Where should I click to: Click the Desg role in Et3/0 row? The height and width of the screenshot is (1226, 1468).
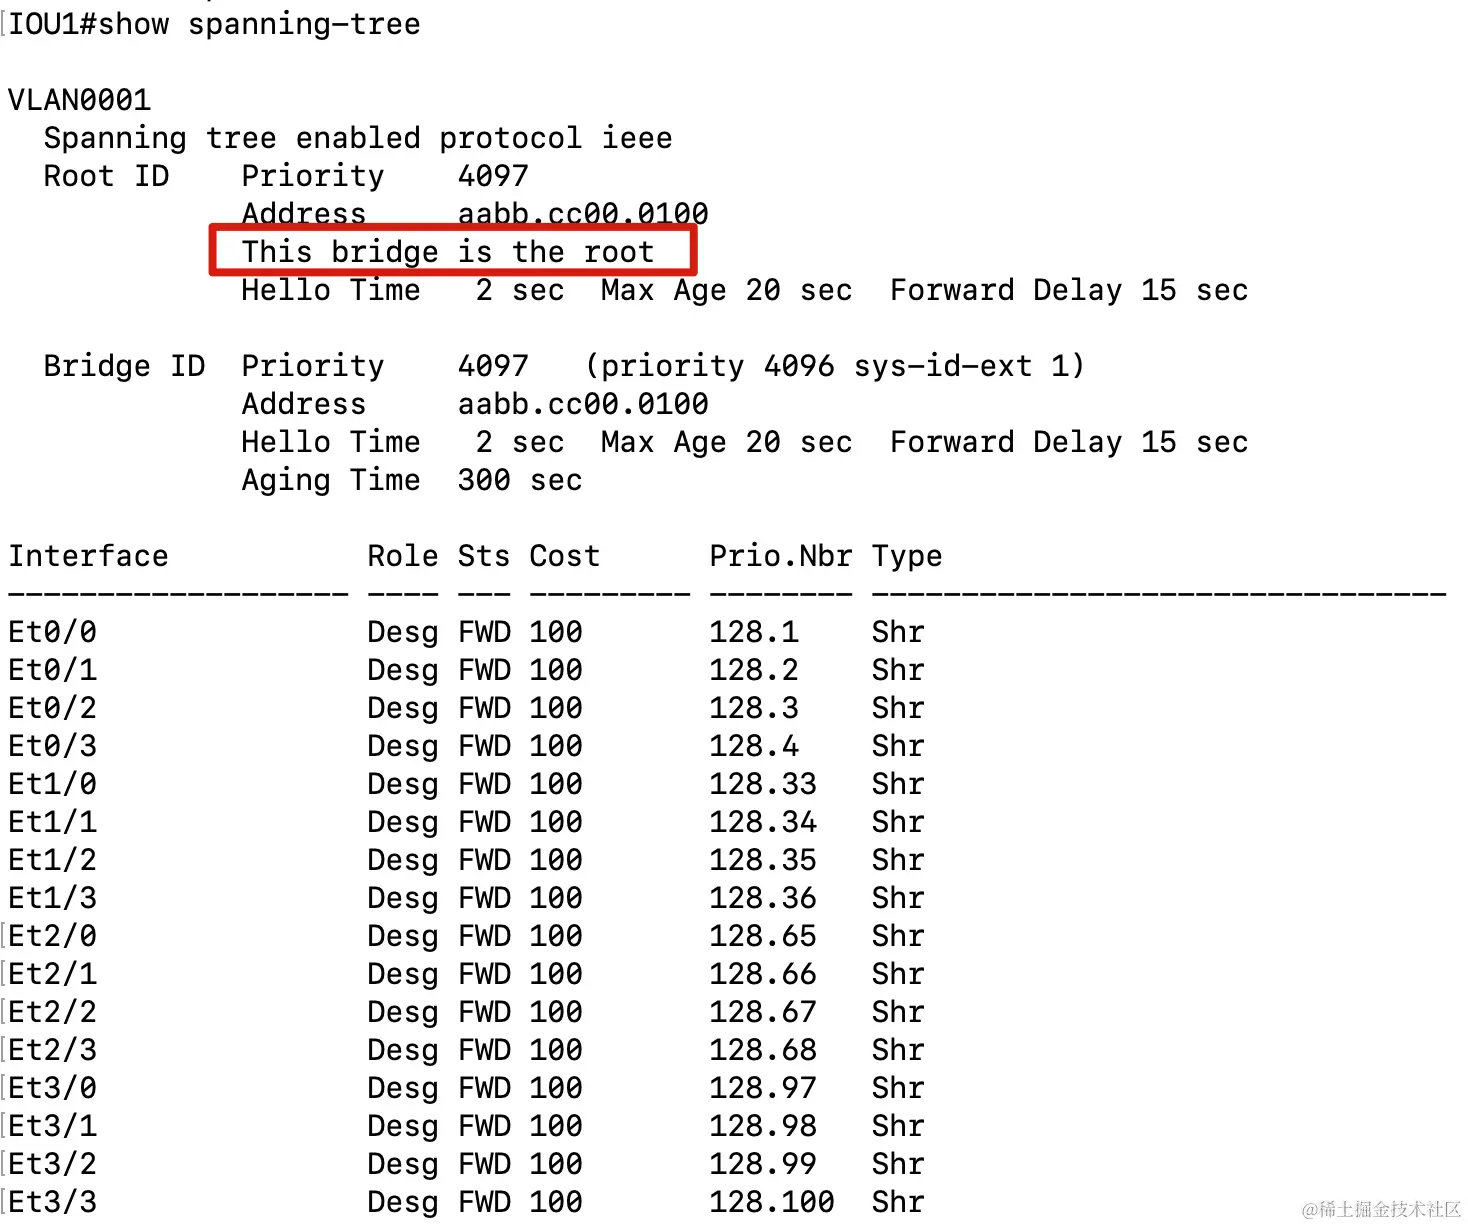point(403,1089)
